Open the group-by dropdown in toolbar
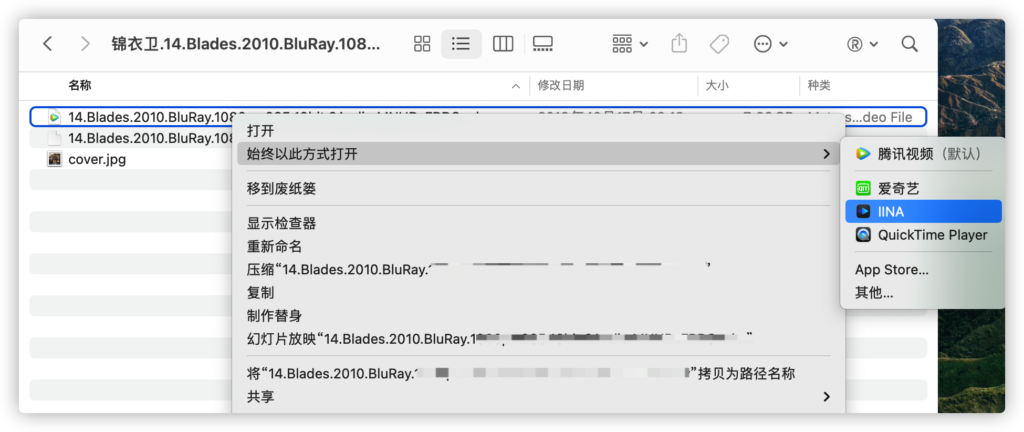The image size is (1024, 432). click(630, 44)
